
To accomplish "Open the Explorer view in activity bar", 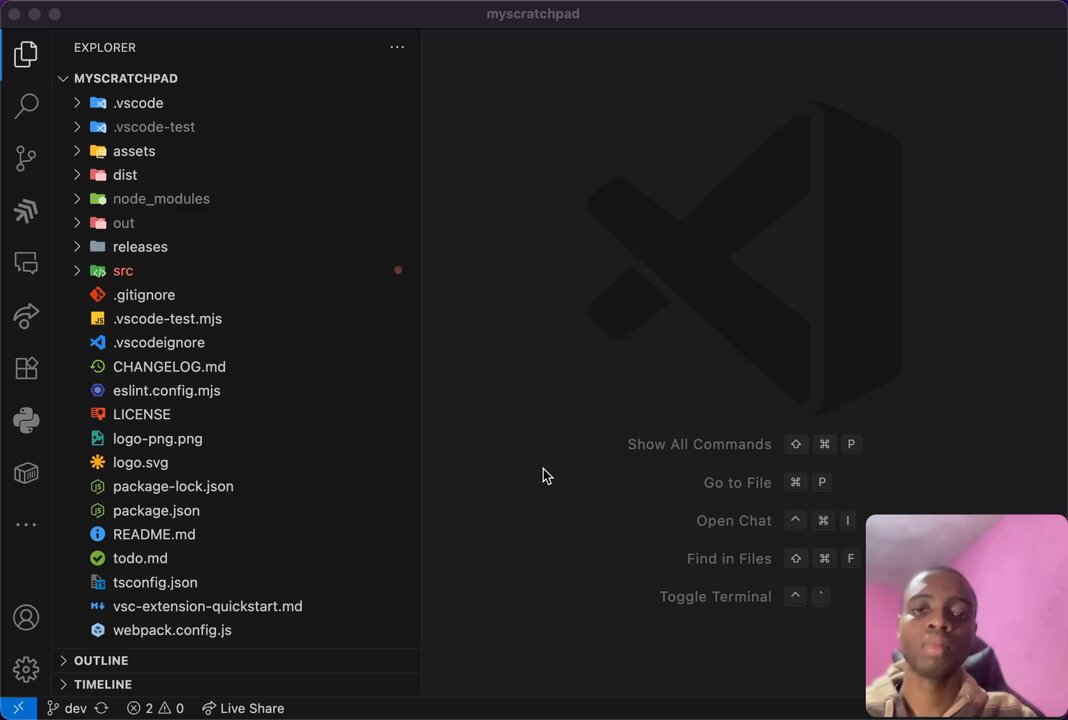I will tap(26, 54).
